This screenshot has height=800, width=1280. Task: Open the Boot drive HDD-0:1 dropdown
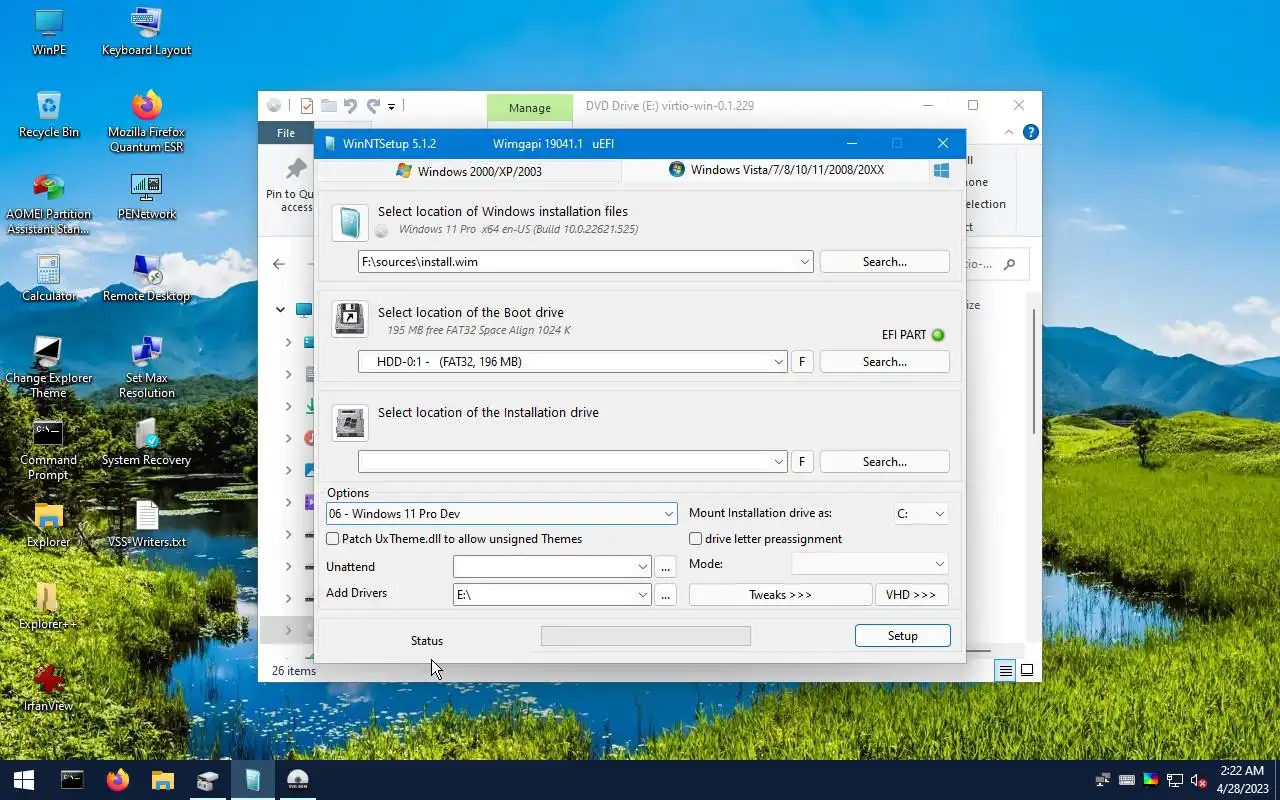click(779, 362)
